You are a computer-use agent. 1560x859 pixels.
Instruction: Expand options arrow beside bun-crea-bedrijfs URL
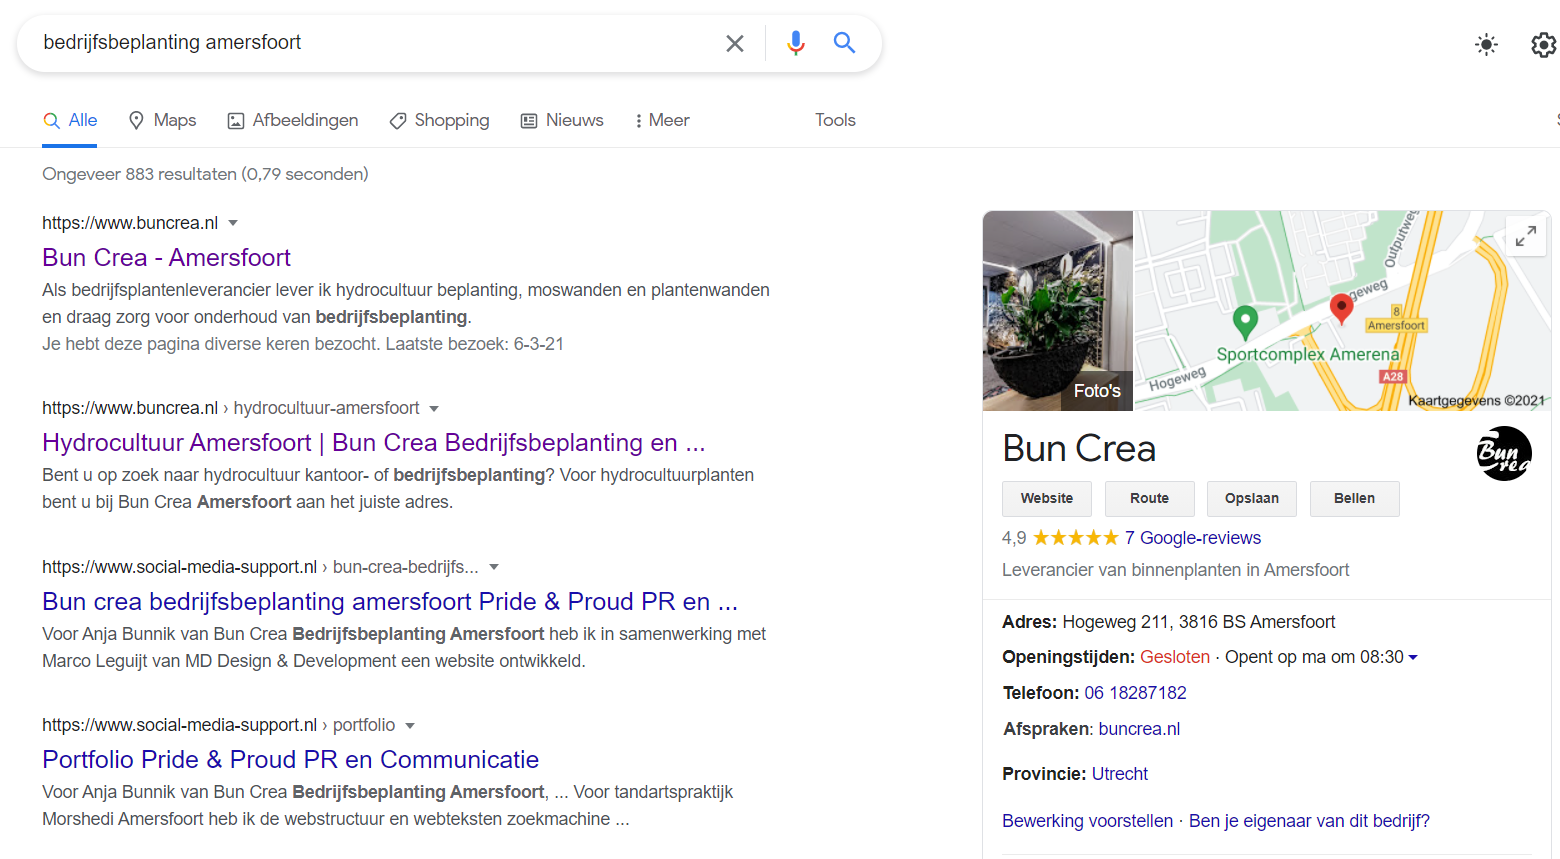(493, 567)
